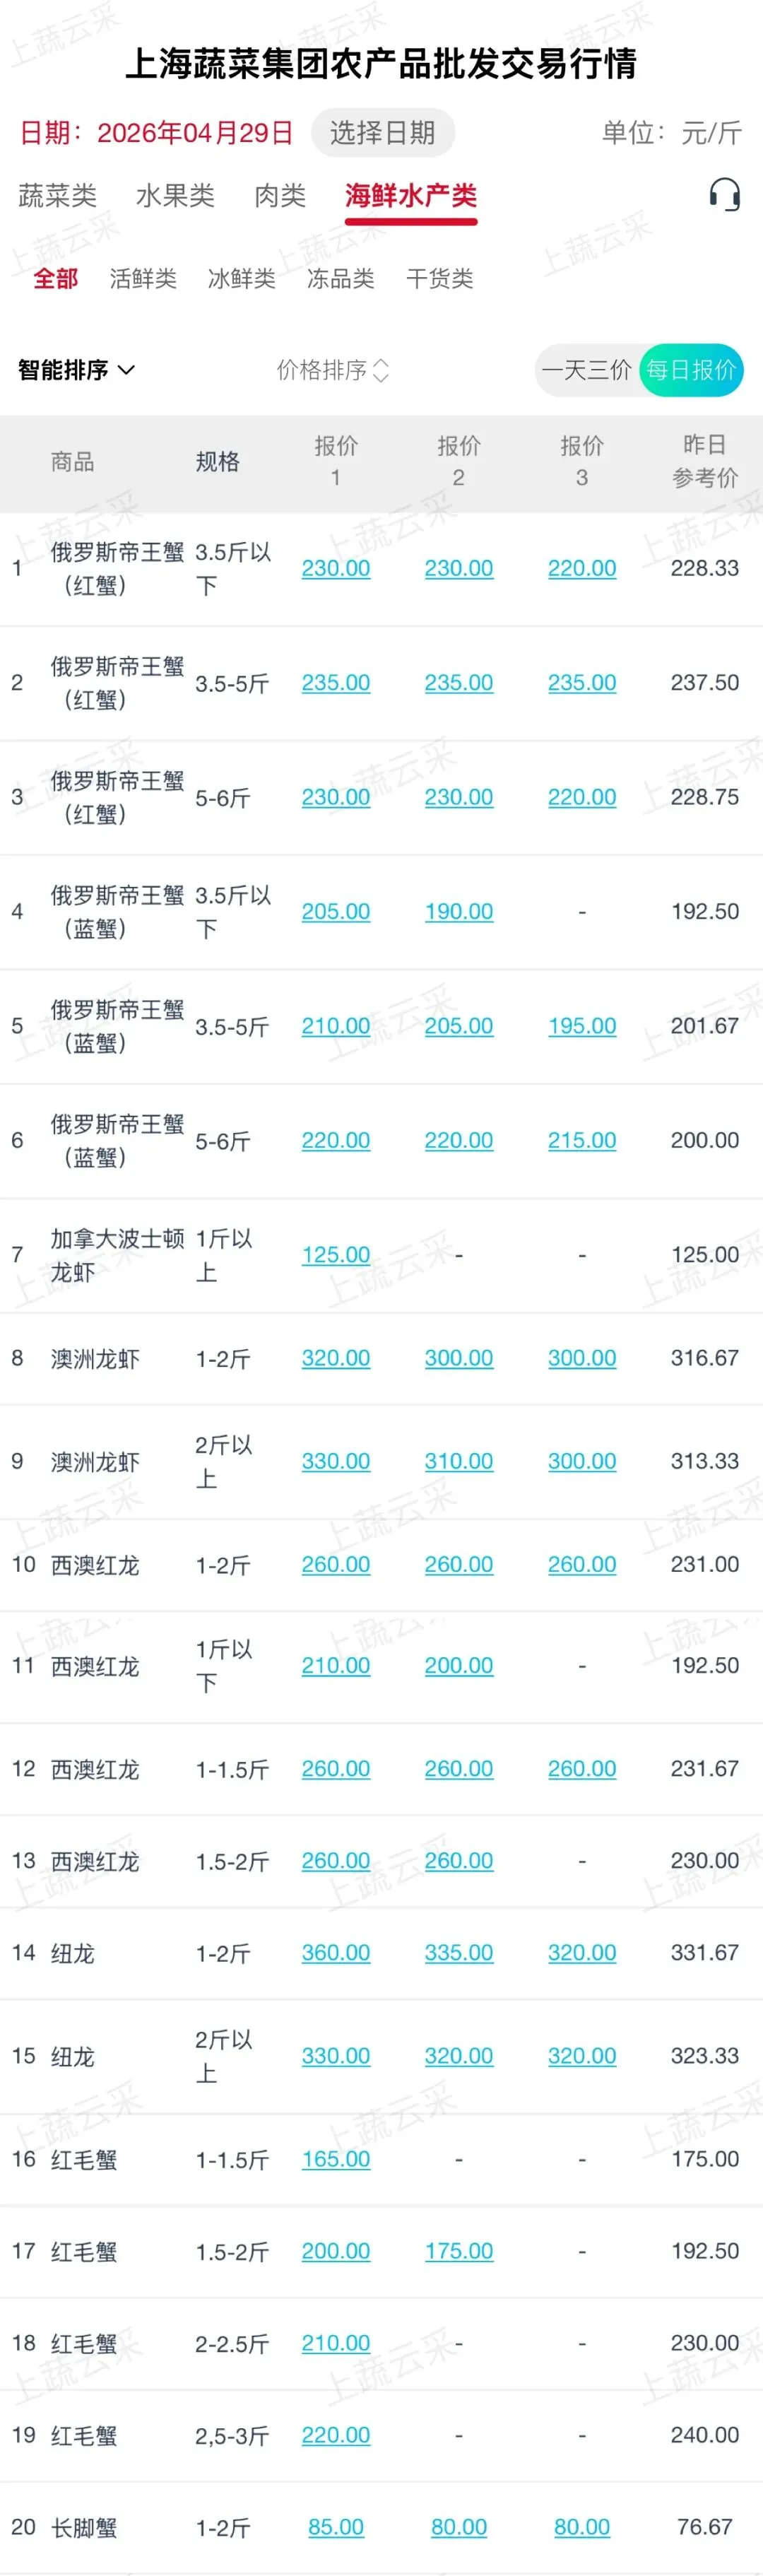Click the headset customer service icon
This screenshot has width=763, height=2576.
(x=724, y=195)
